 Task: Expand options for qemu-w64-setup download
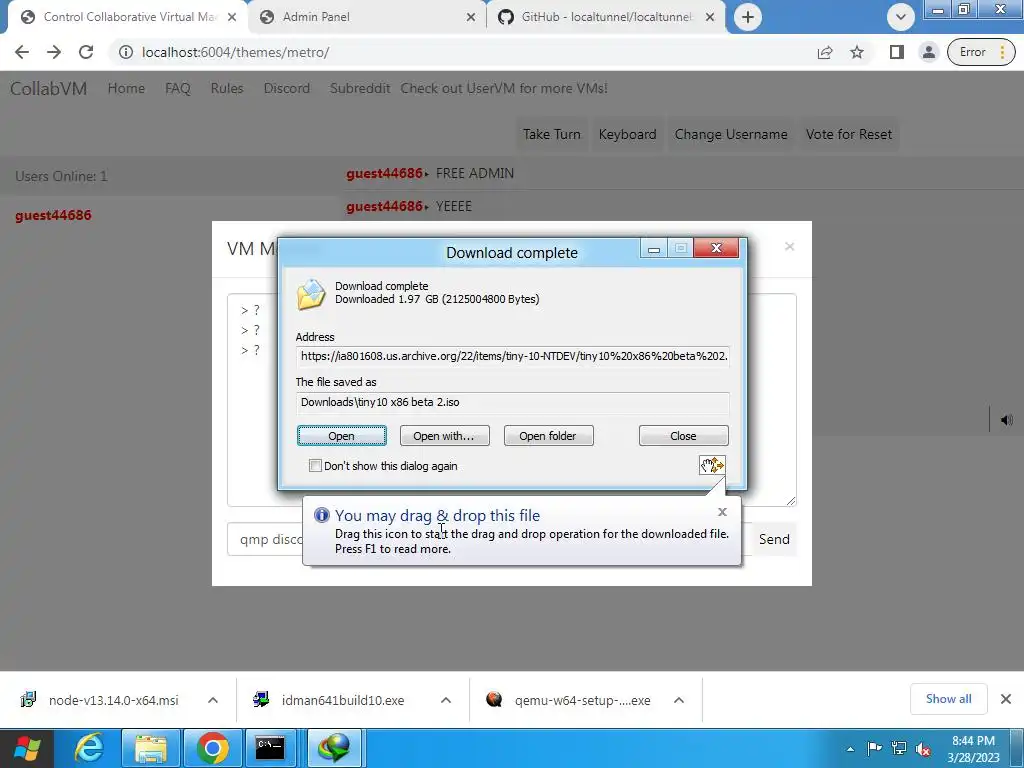(x=679, y=700)
